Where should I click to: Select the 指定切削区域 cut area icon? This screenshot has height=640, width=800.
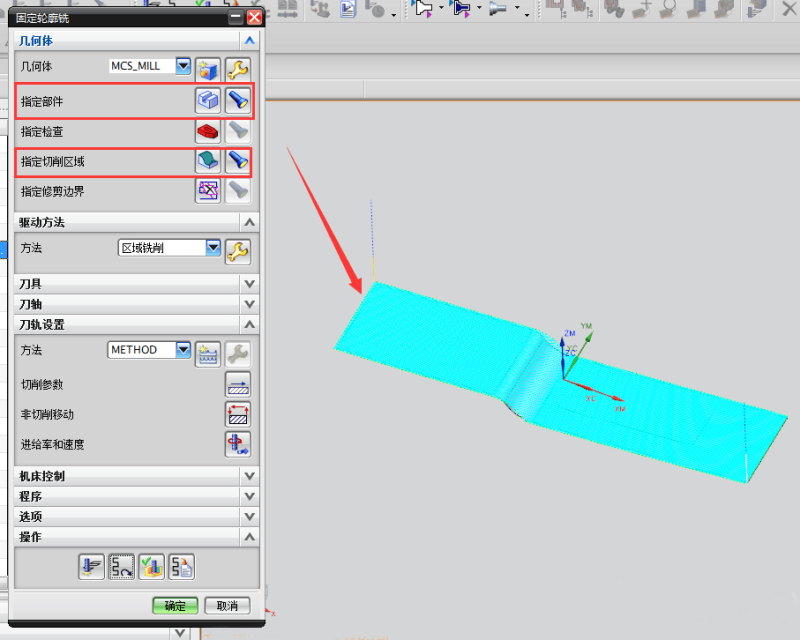(x=207, y=160)
